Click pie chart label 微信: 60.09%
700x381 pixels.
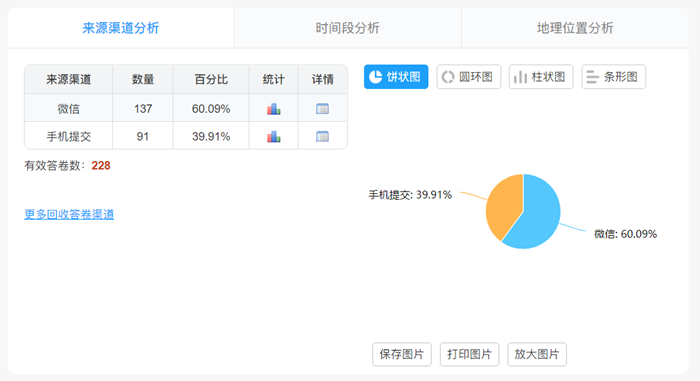point(625,234)
